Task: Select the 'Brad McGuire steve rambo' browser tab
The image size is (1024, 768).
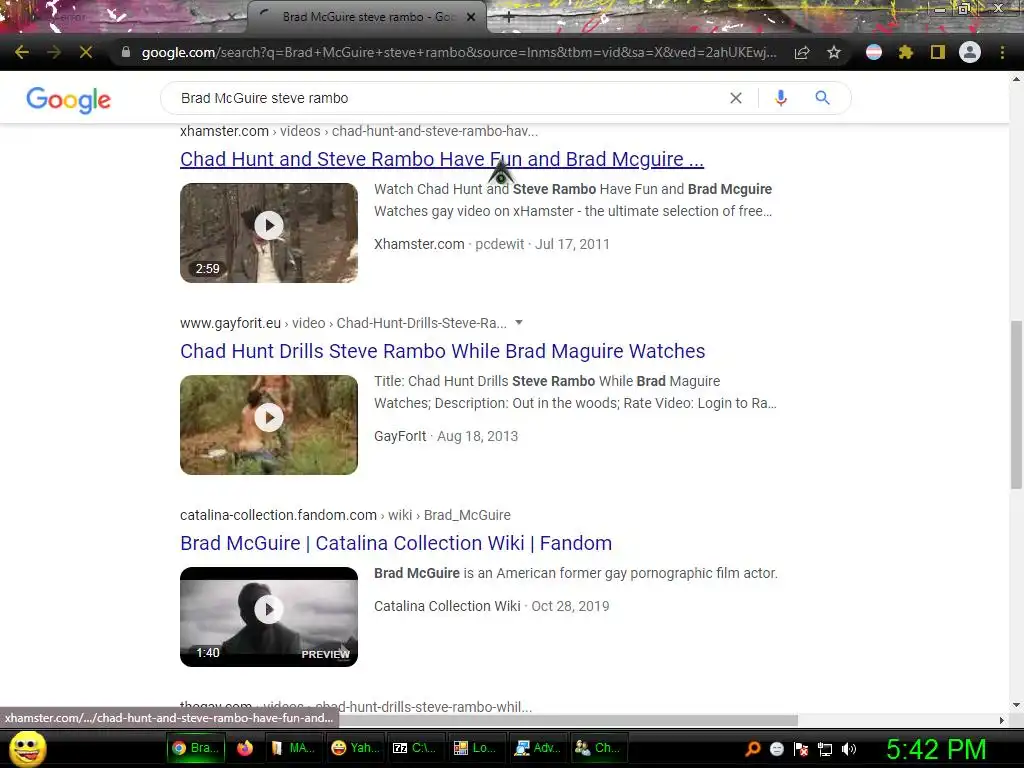Action: pyautogui.click(x=367, y=17)
